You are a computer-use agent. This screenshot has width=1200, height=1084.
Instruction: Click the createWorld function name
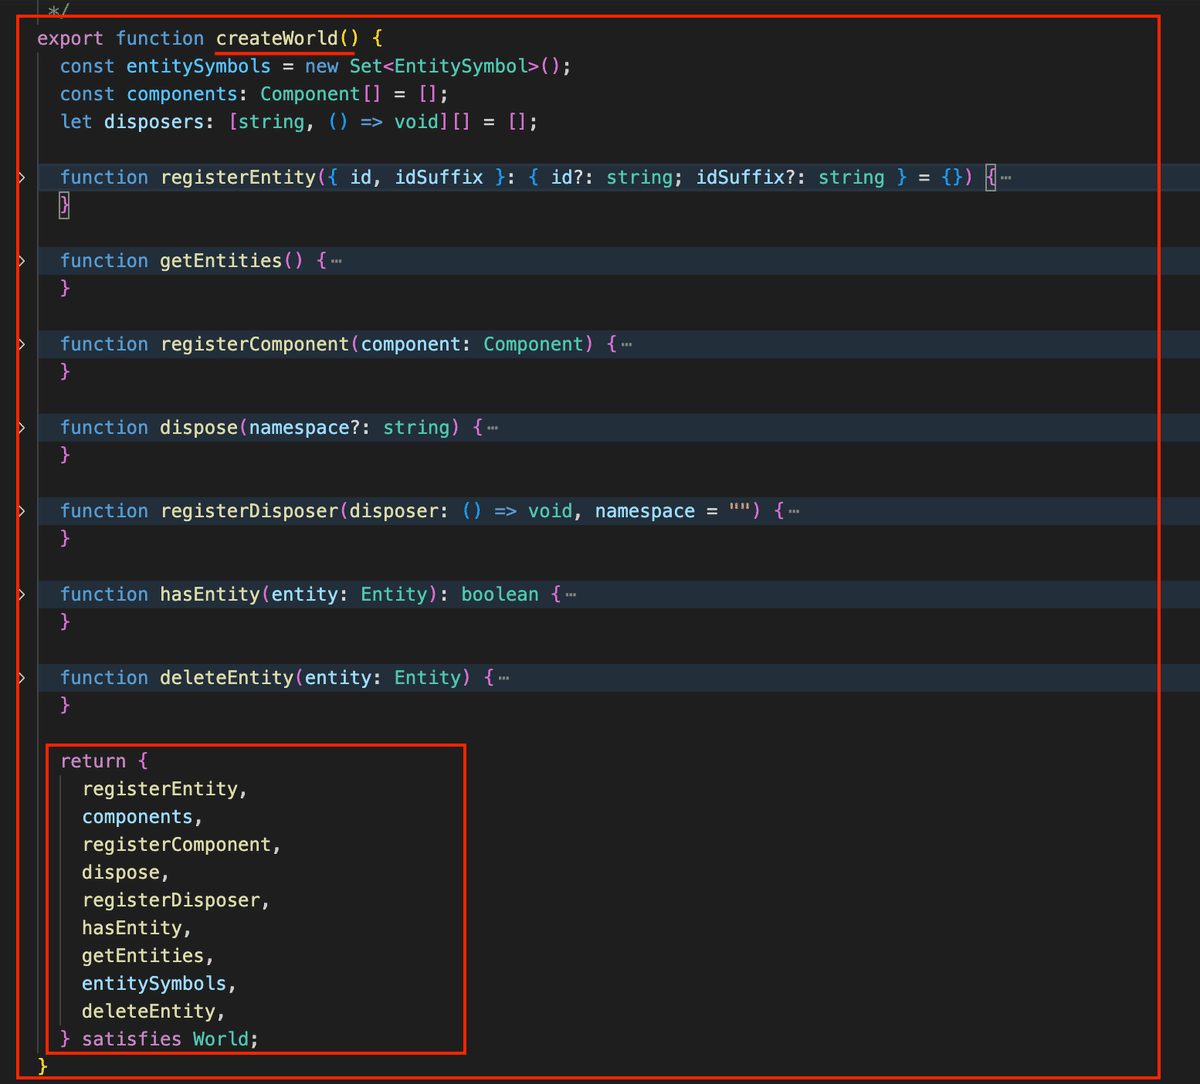[x=277, y=38]
